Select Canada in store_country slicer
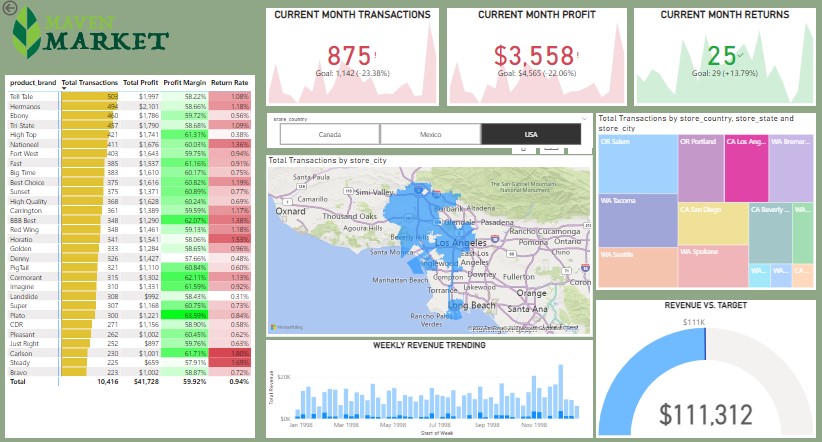The height and width of the screenshot is (442, 822). (329, 135)
